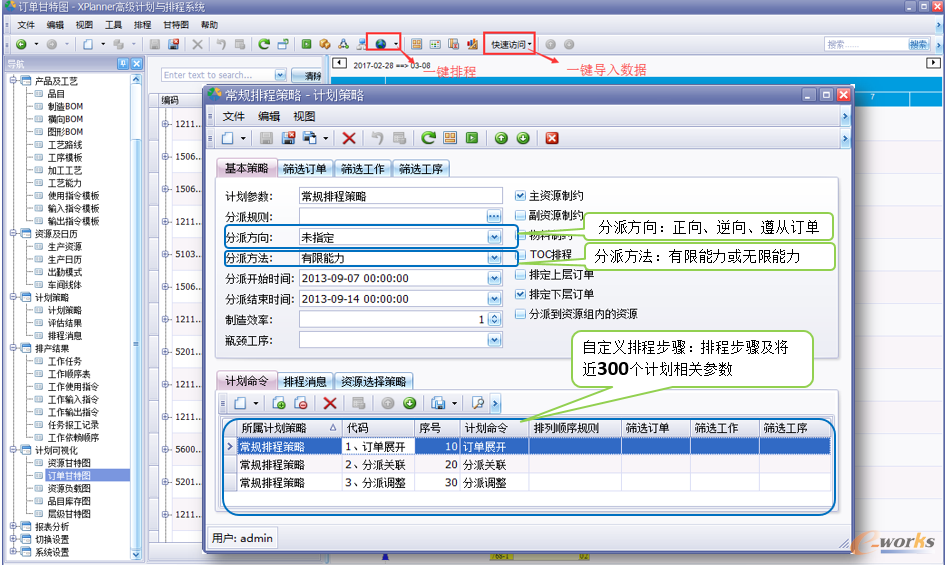Click green play run icon in strategy dialog
945x565 pixels.
pos(472,138)
